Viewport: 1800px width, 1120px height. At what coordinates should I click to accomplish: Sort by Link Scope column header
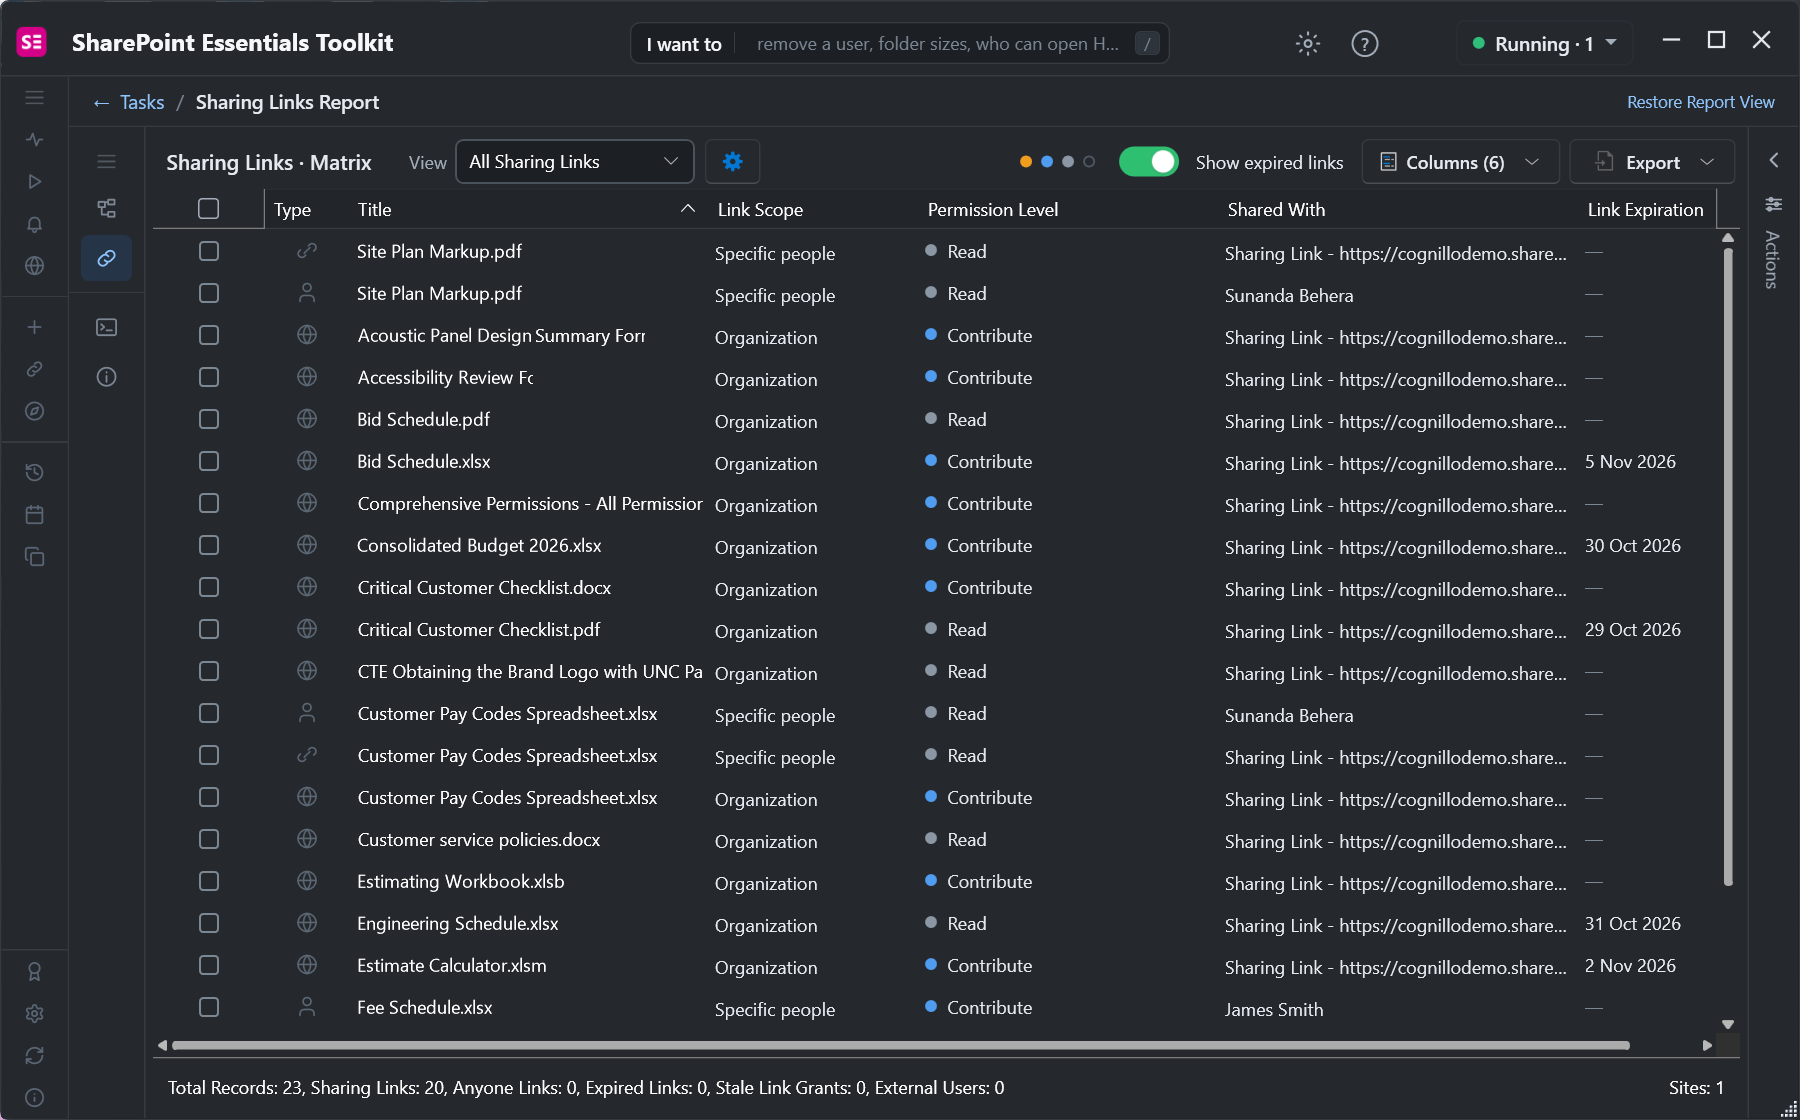[x=760, y=210]
